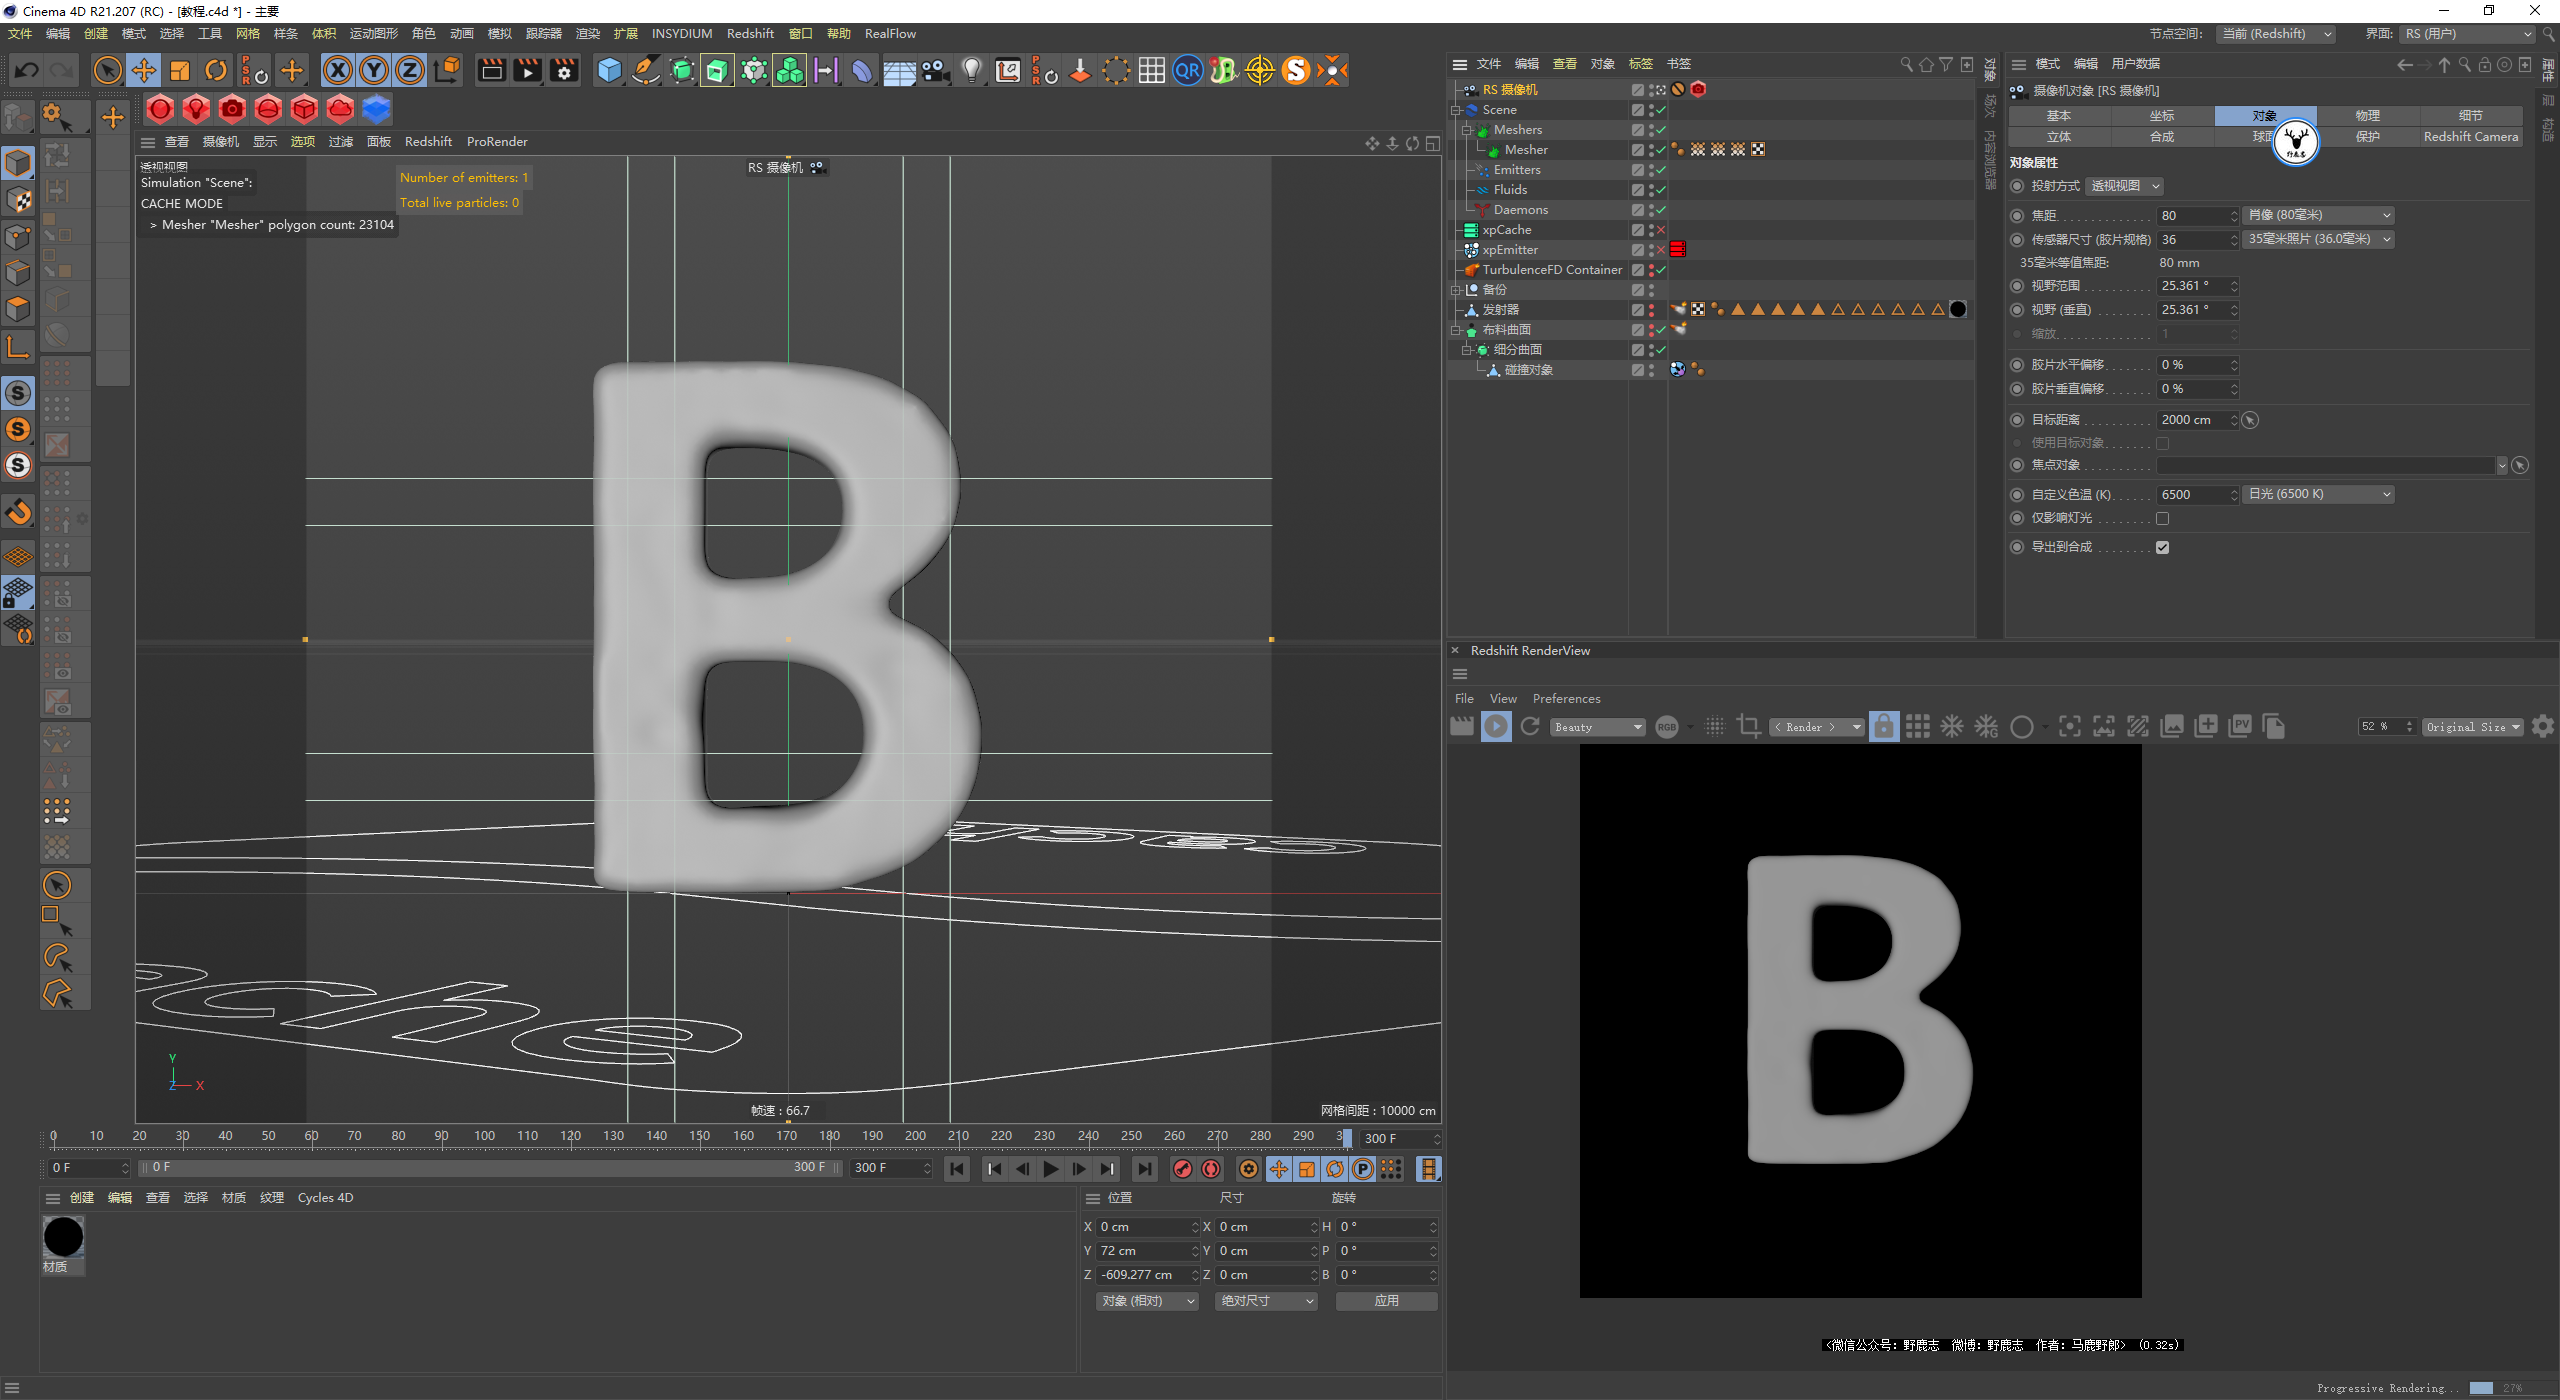Viewport: 2560px width, 1400px height.
Task: Click the crop region icon in RenderView
Action: [x=1749, y=727]
